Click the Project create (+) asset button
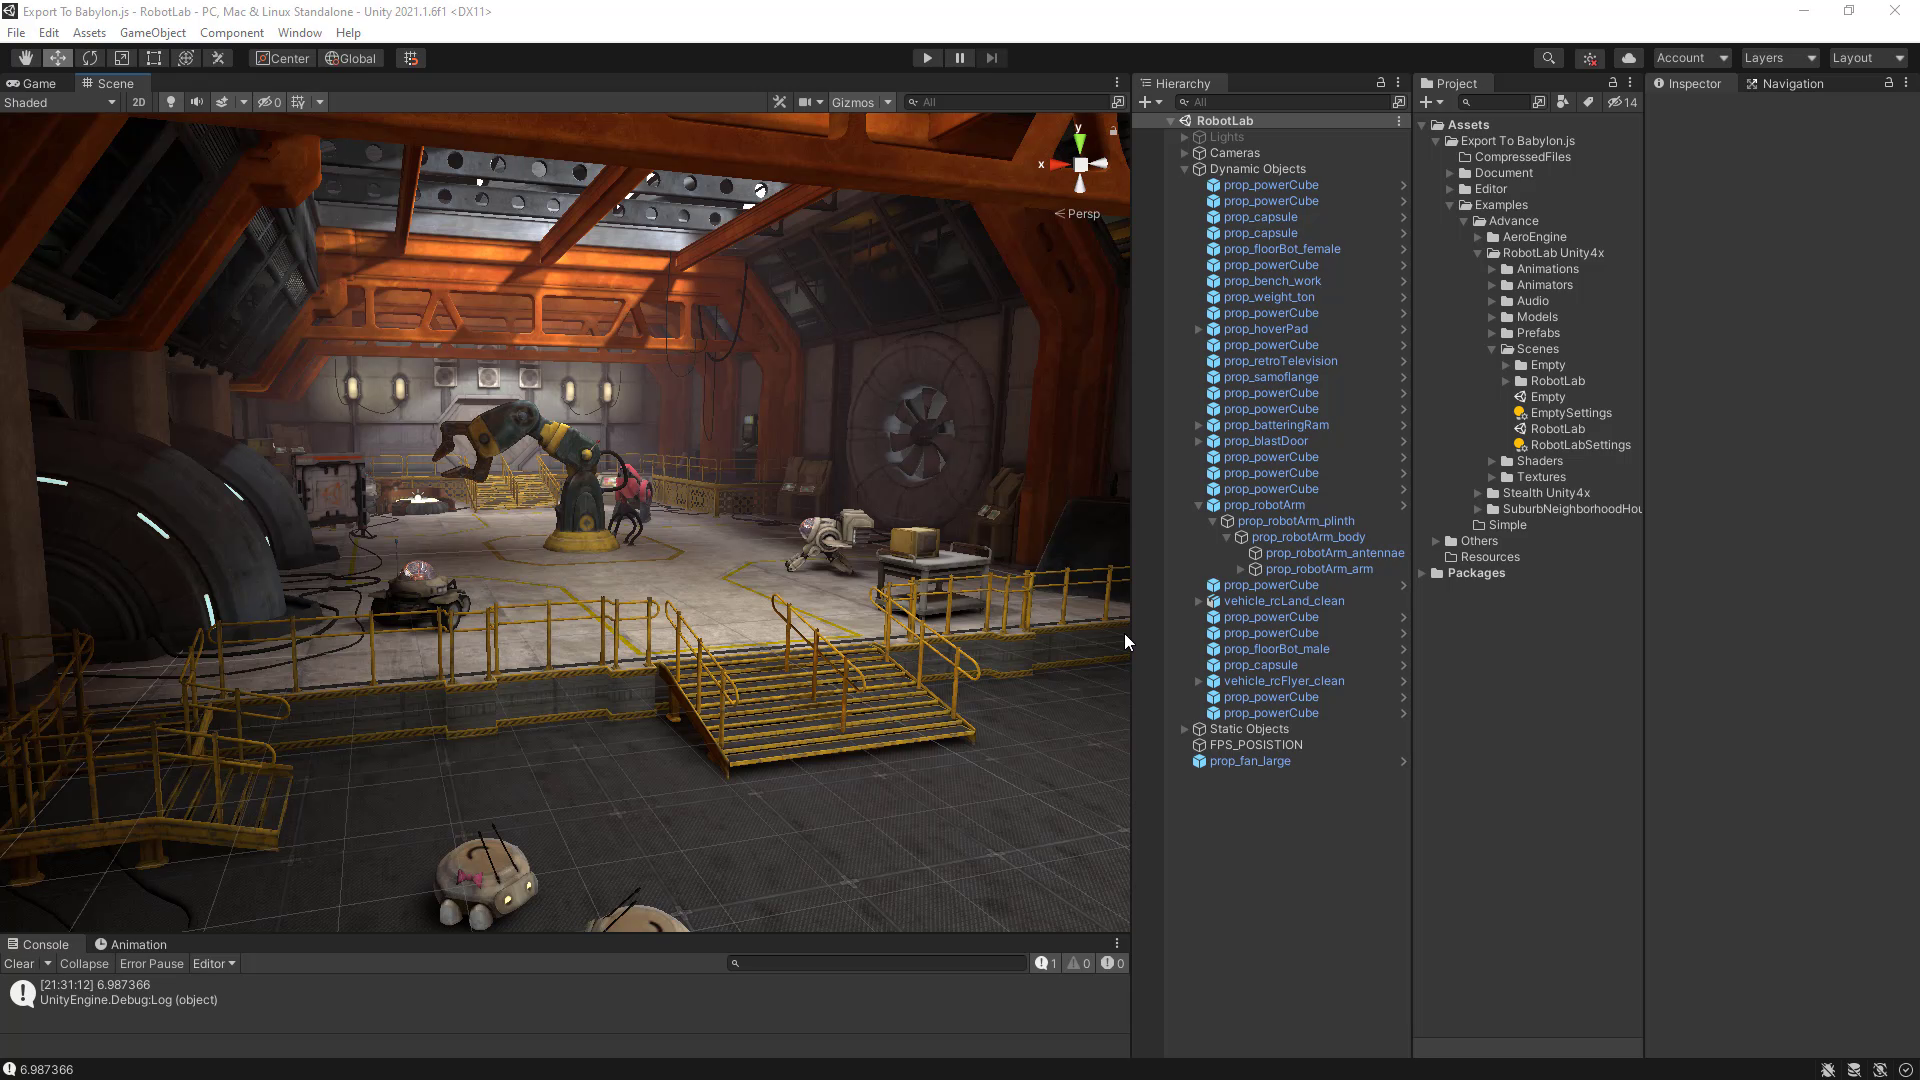 tap(1431, 102)
